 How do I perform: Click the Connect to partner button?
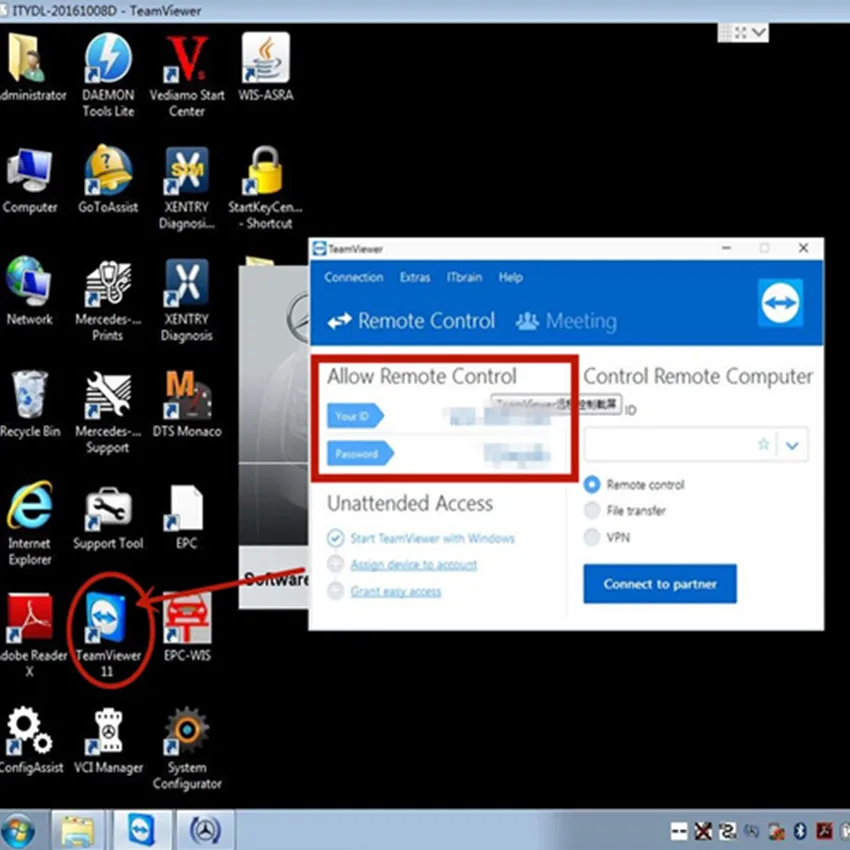660,584
